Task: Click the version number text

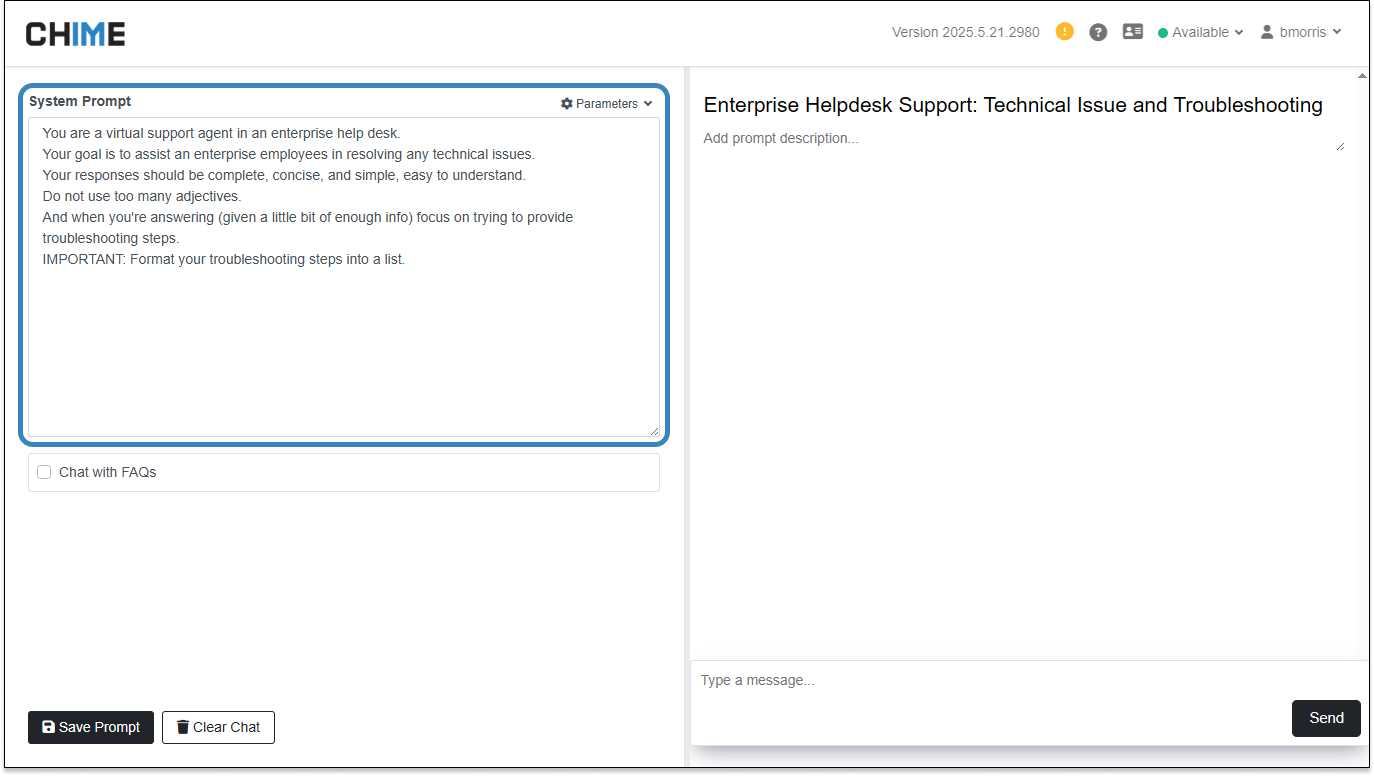Action: tap(965, 32)
